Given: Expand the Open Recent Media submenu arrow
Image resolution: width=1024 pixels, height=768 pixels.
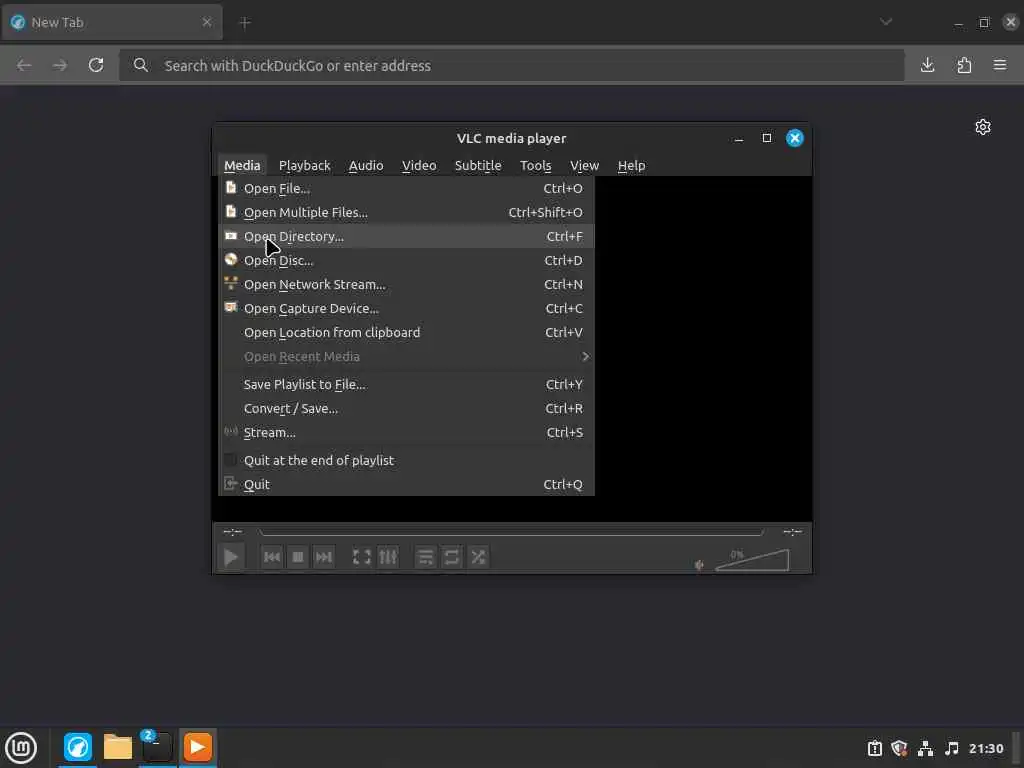Looking at the screenshot, I should [x=585, y=357].
